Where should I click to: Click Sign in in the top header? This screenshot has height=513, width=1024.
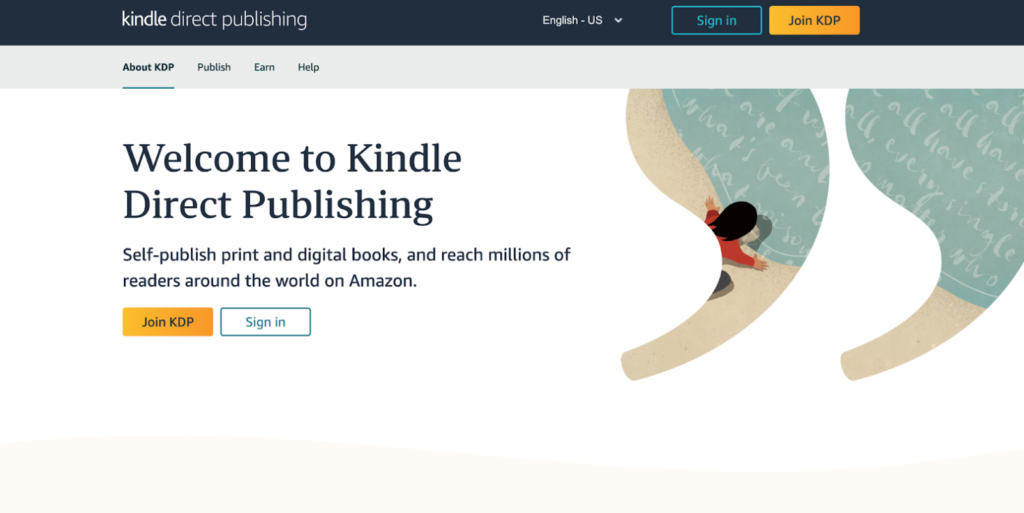(716, 20)
